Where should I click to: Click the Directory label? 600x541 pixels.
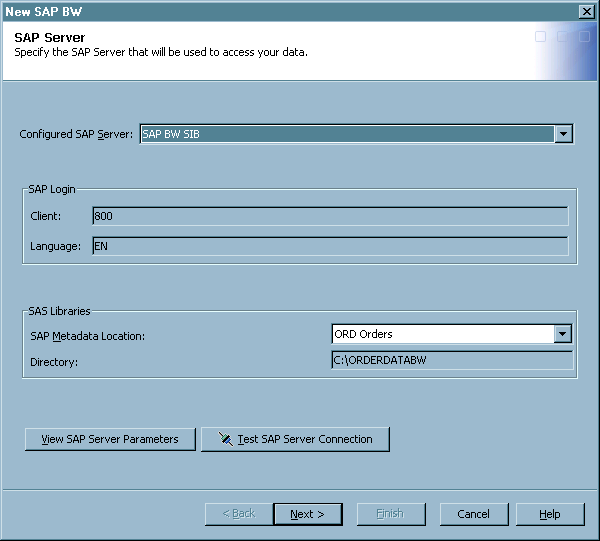(54, 362)
